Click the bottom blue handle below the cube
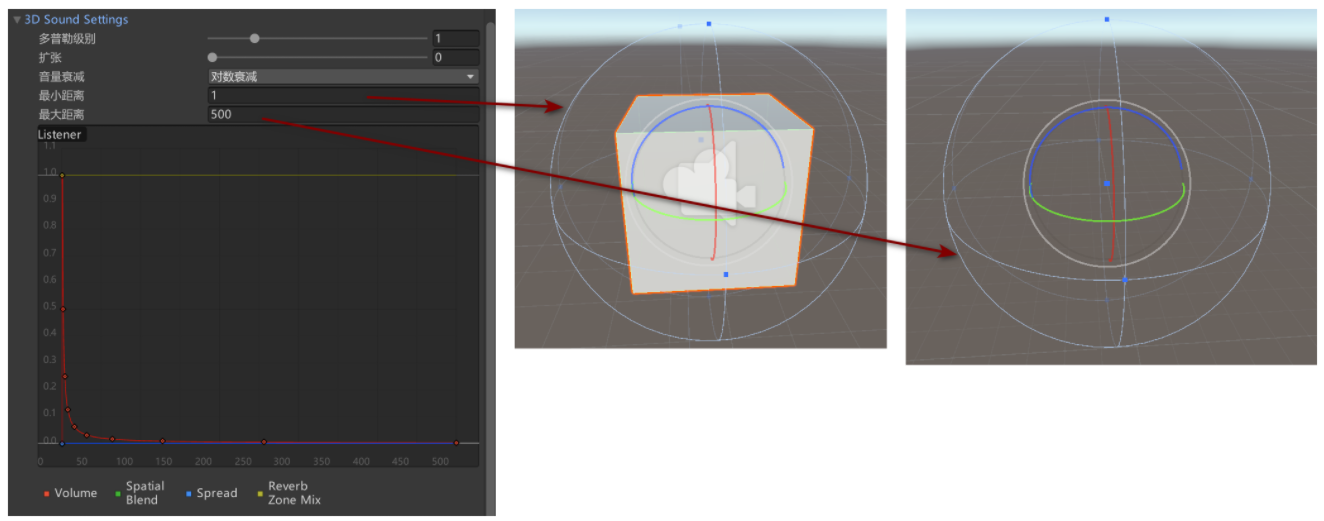This screenshot has height=521, width=1324. point(726,274)
